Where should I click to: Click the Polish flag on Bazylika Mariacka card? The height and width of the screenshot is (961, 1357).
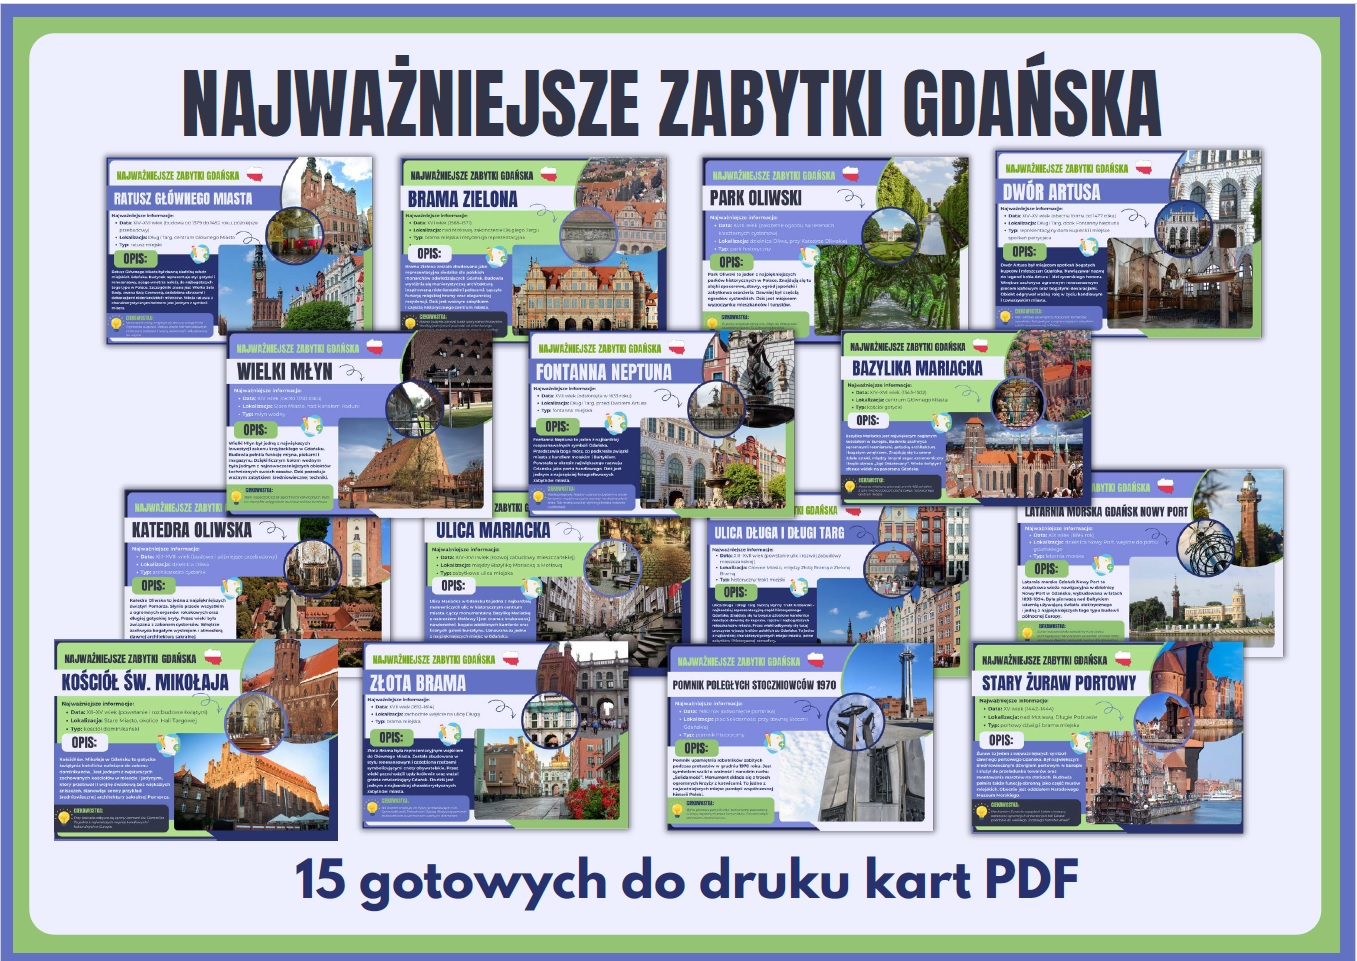point(981,346)
